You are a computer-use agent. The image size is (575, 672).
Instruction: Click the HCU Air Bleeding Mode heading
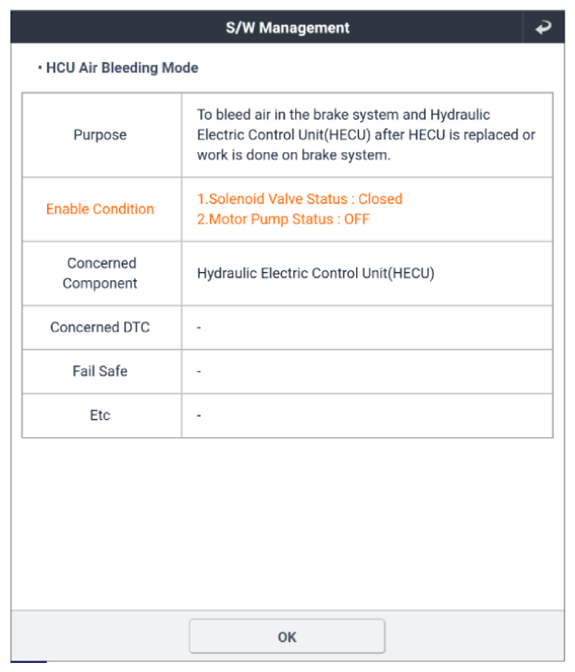pyautogui.click(x=122, y=68)
